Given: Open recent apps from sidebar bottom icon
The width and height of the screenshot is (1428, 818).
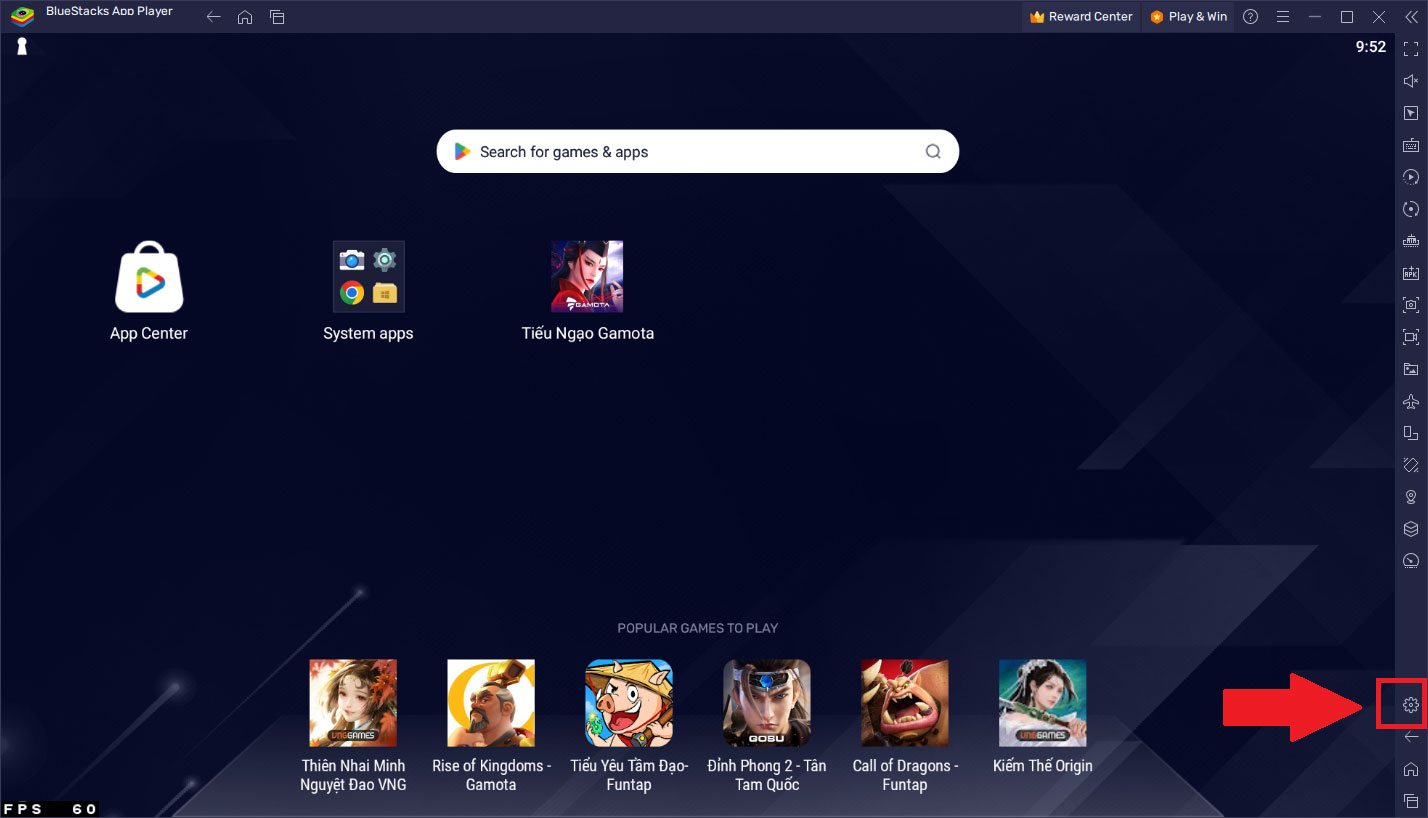Looking at the screenshot, I should (1410, 800).
